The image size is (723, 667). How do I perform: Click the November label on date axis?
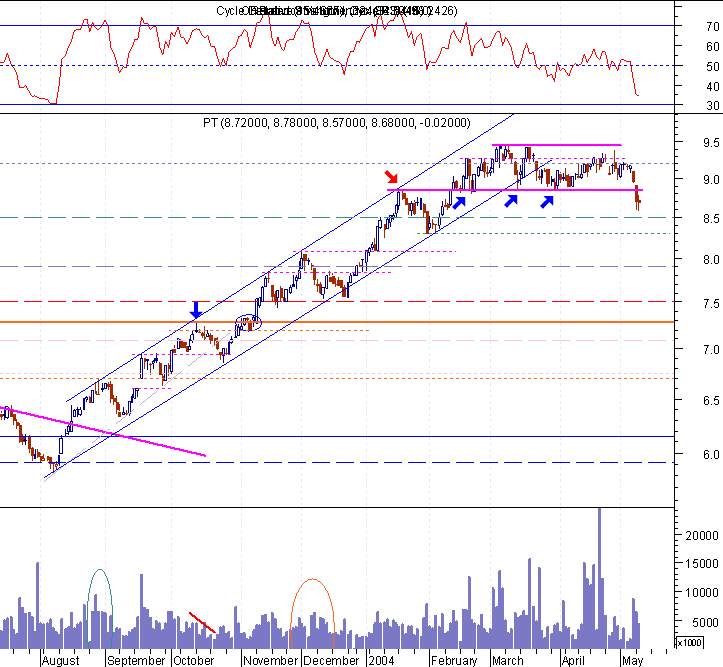coord(271,661)
